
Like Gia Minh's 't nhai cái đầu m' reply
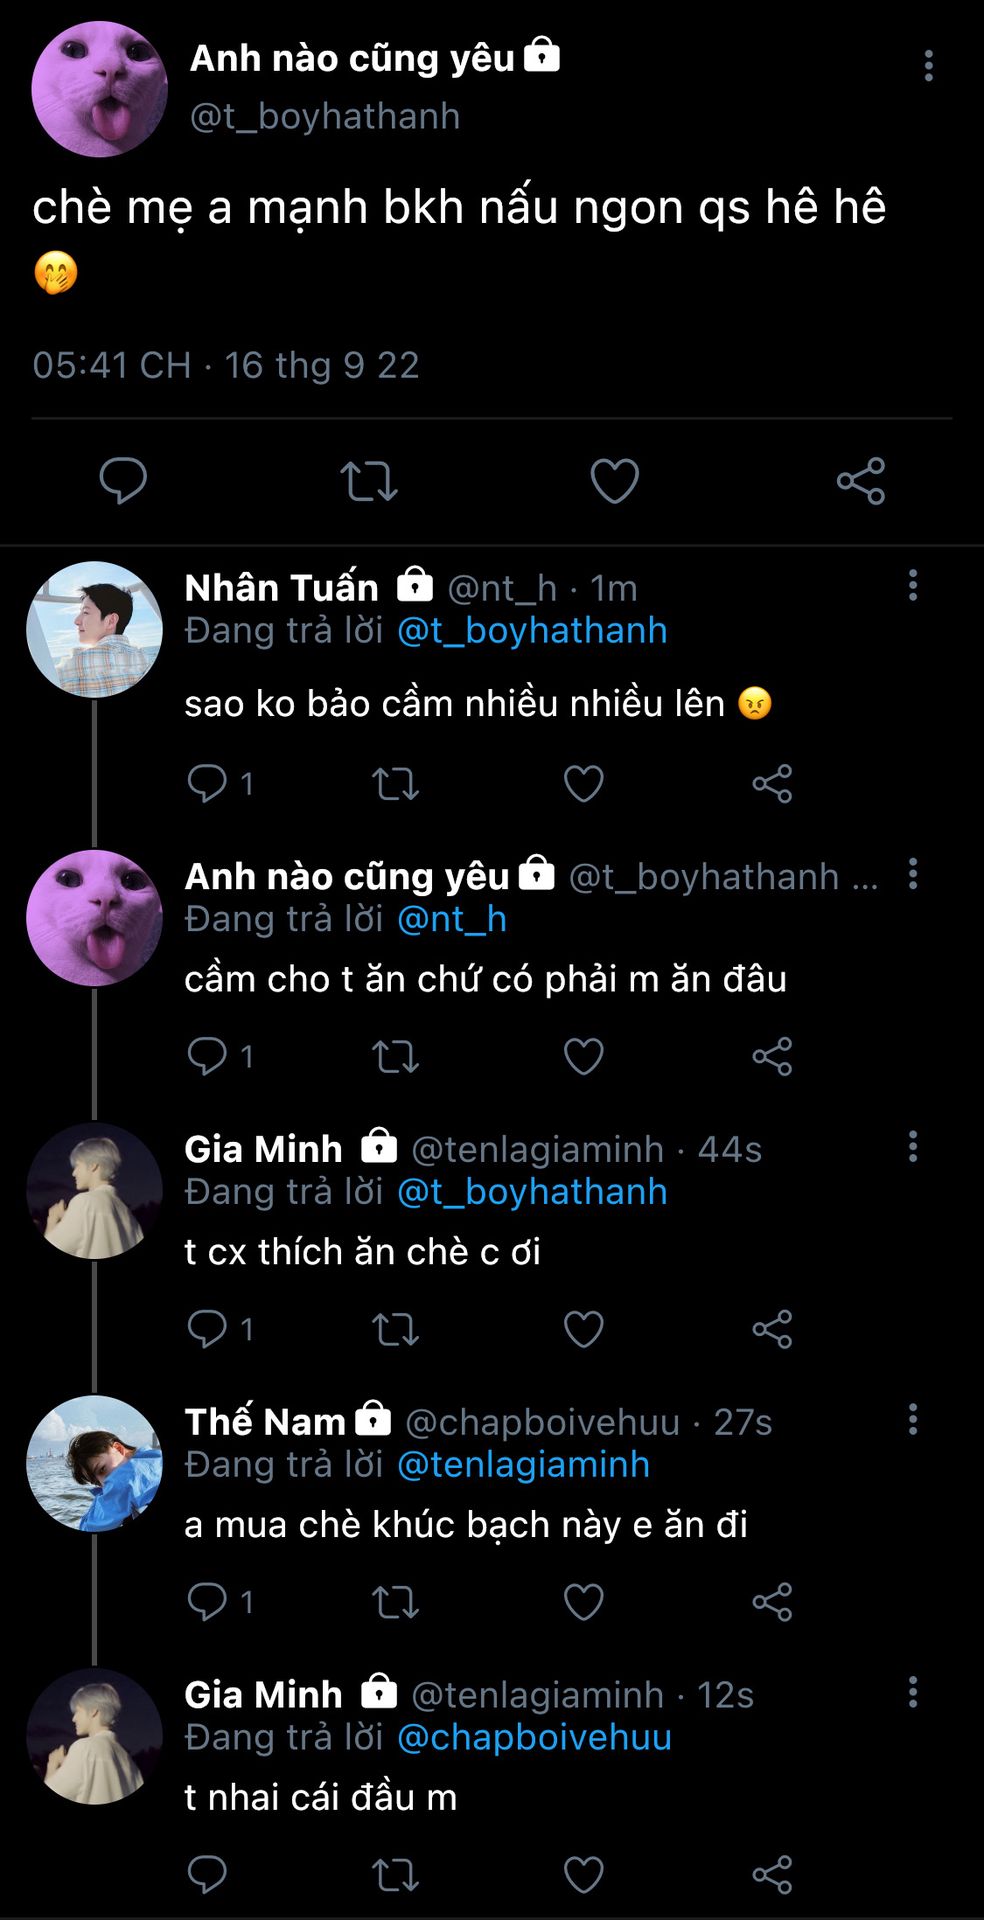coord(583,1875)
